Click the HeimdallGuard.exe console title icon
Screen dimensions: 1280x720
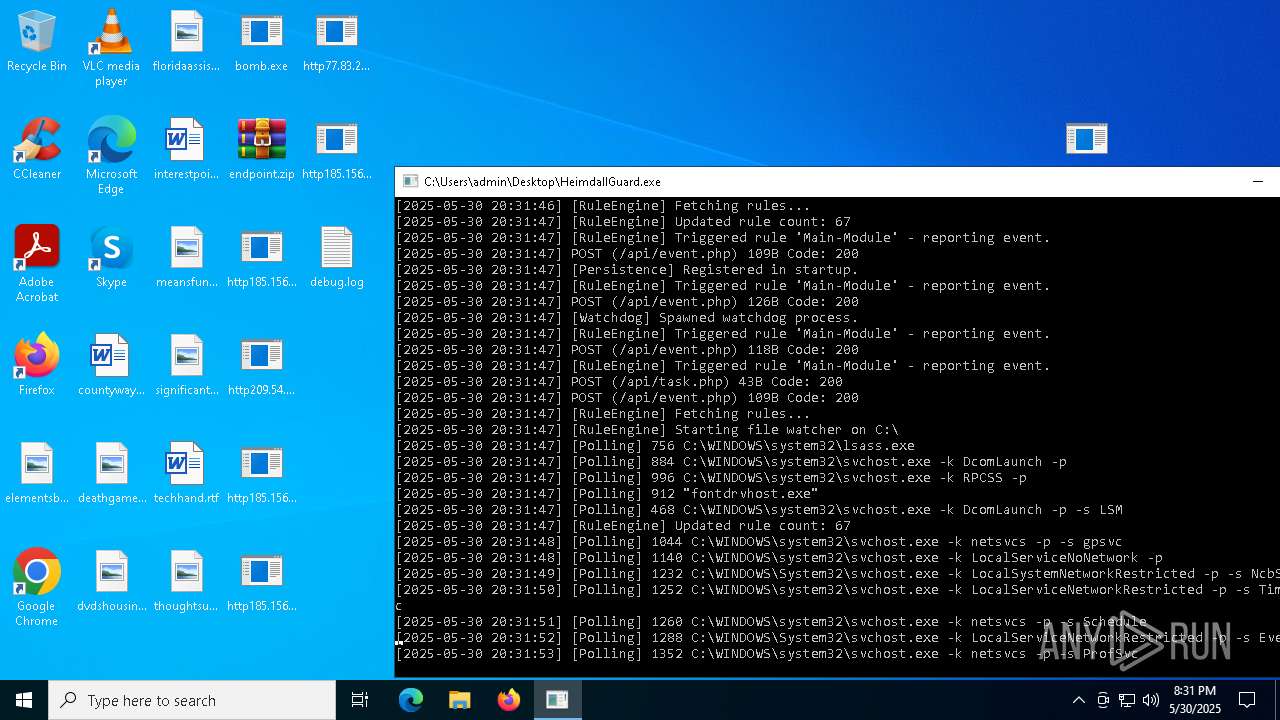410,182
